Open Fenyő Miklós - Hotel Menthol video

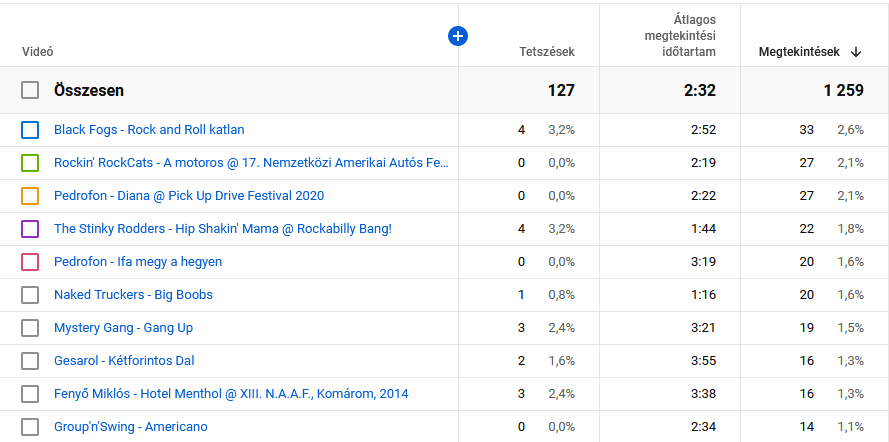[231, 394]
